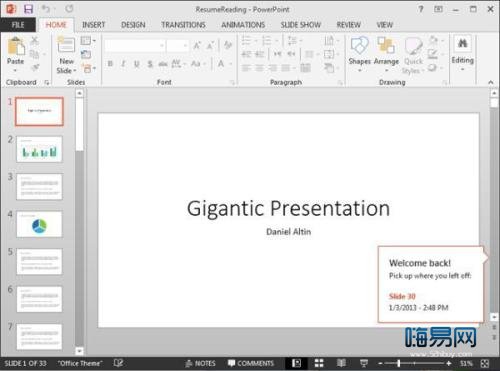Start Slide Show from status bar icon

(364, 363)
